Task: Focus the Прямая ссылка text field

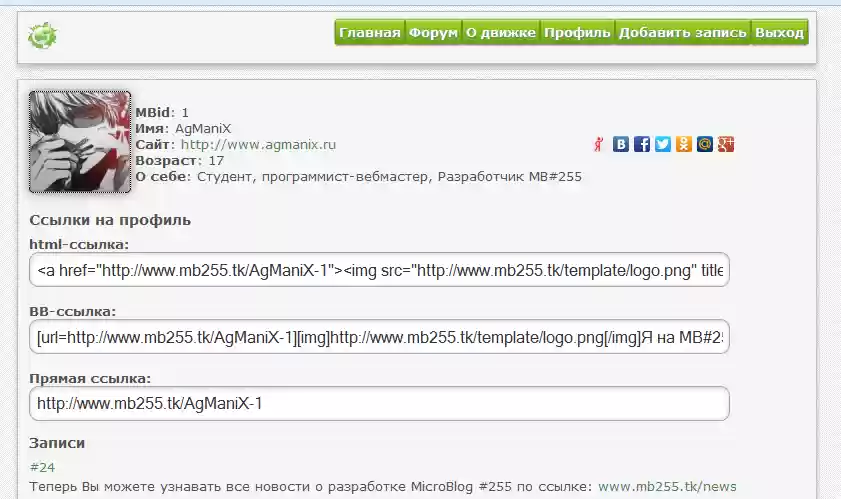Action: (x=379, y=403)
